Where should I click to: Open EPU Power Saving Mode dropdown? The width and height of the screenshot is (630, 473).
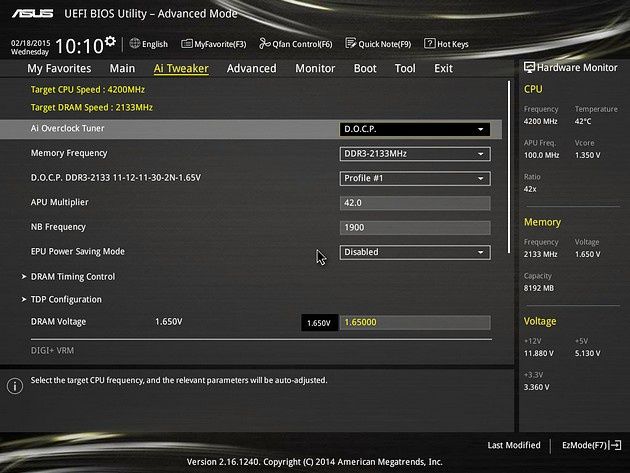[x=415, y=252]
